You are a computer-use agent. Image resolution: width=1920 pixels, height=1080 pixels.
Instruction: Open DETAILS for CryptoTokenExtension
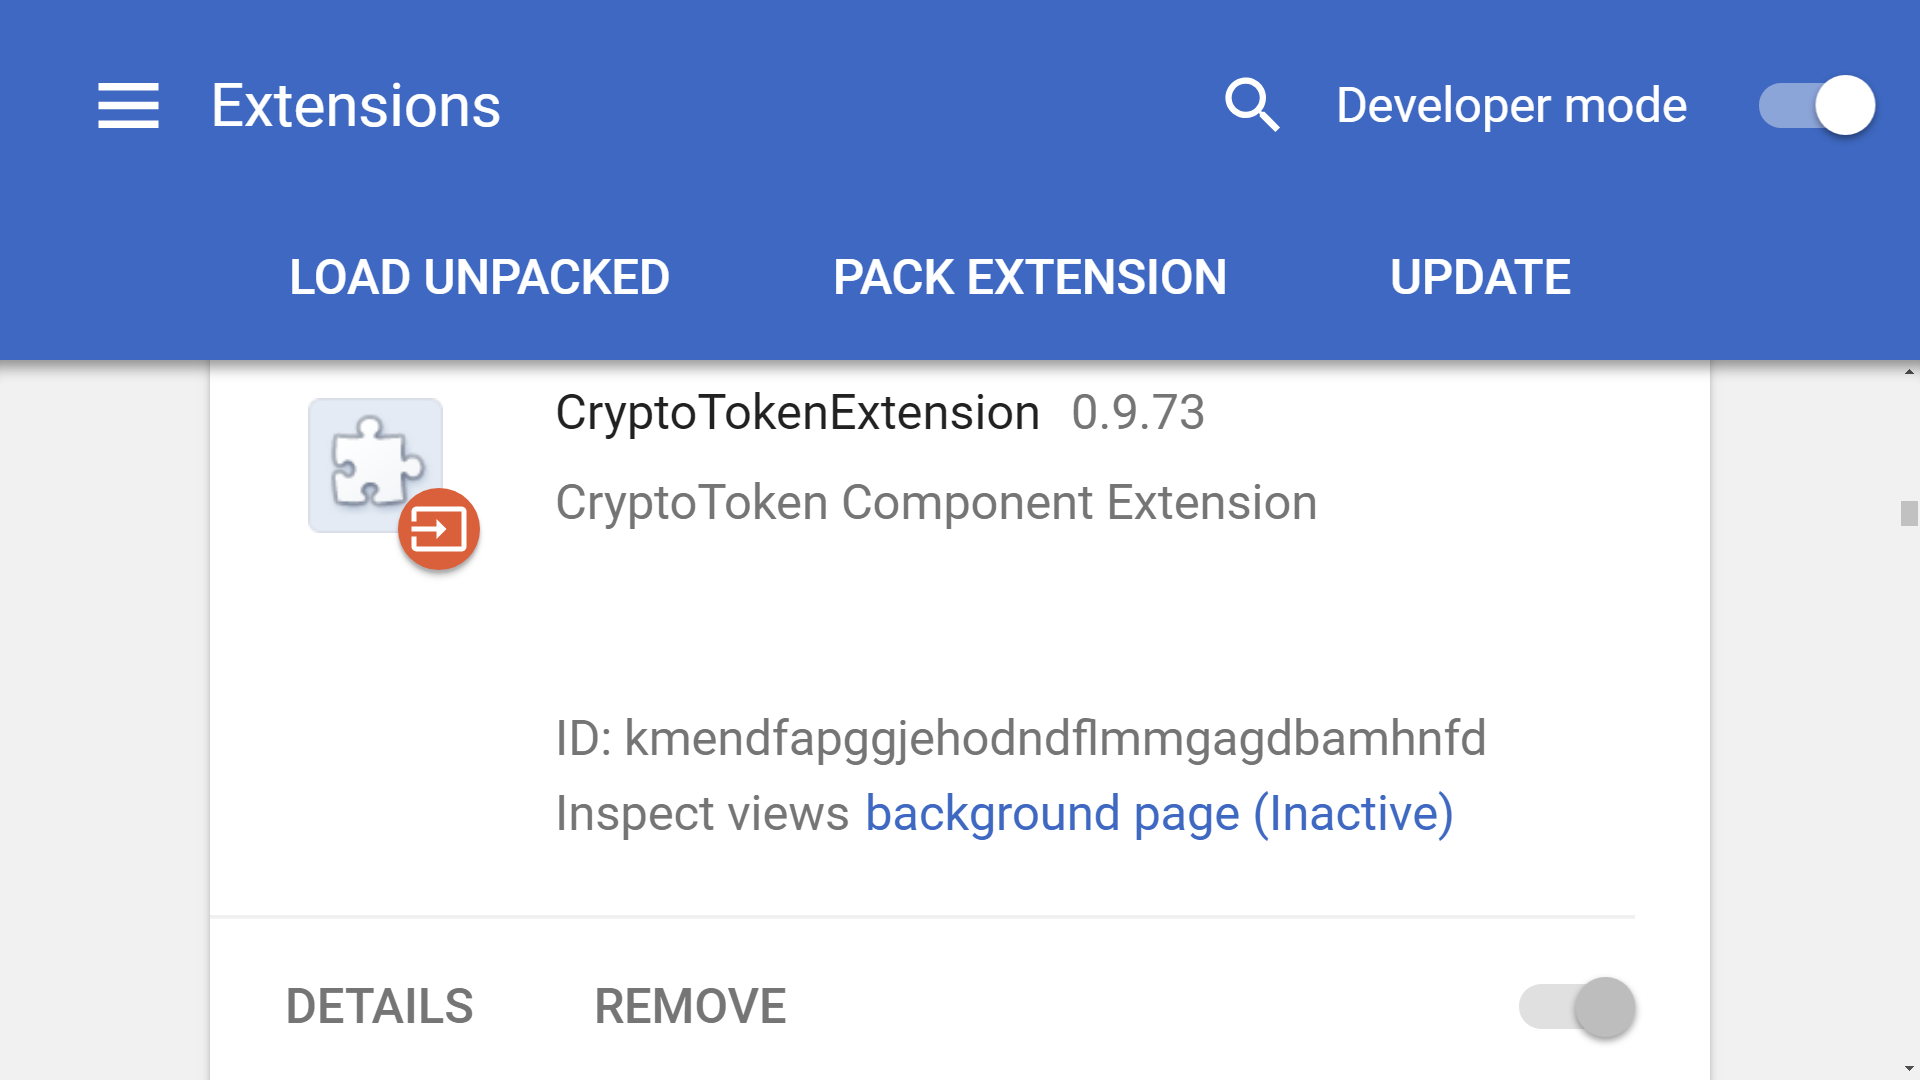click(x=379, y=1006)
